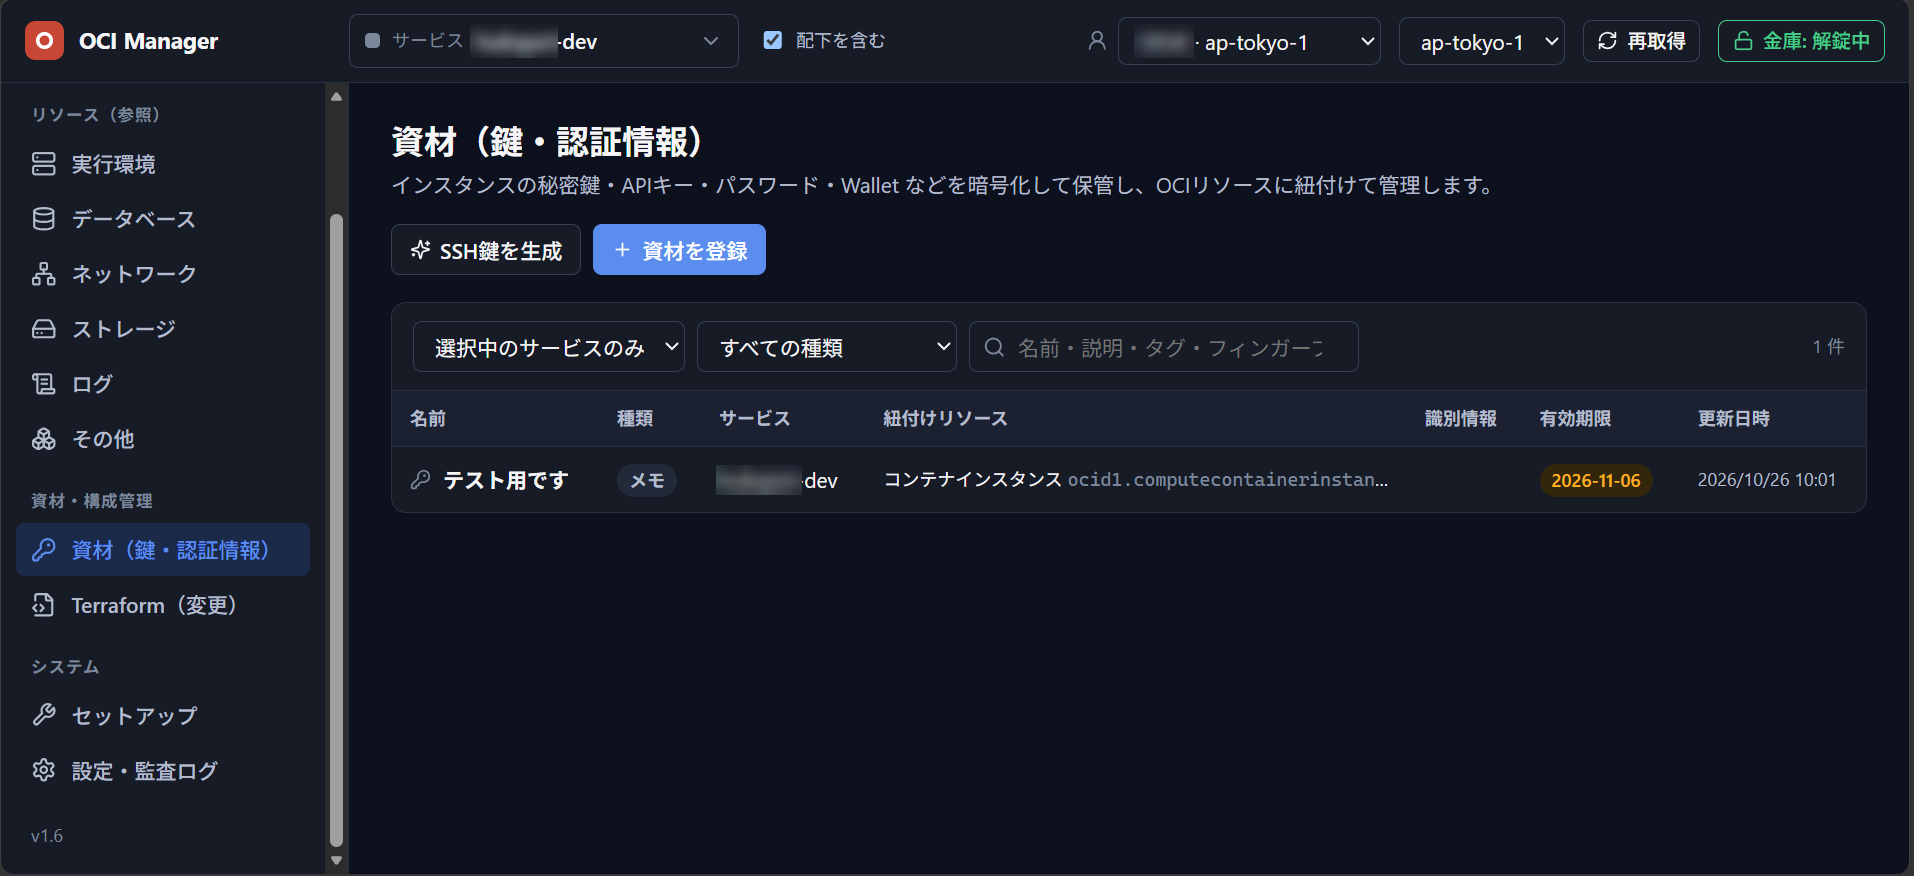Click the ログ log icon

coord(44,384)
